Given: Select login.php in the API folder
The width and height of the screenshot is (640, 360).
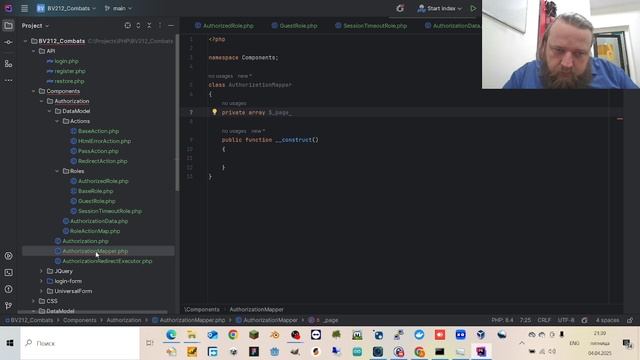Looking at the screenshot, I should (x=66, y=61).
